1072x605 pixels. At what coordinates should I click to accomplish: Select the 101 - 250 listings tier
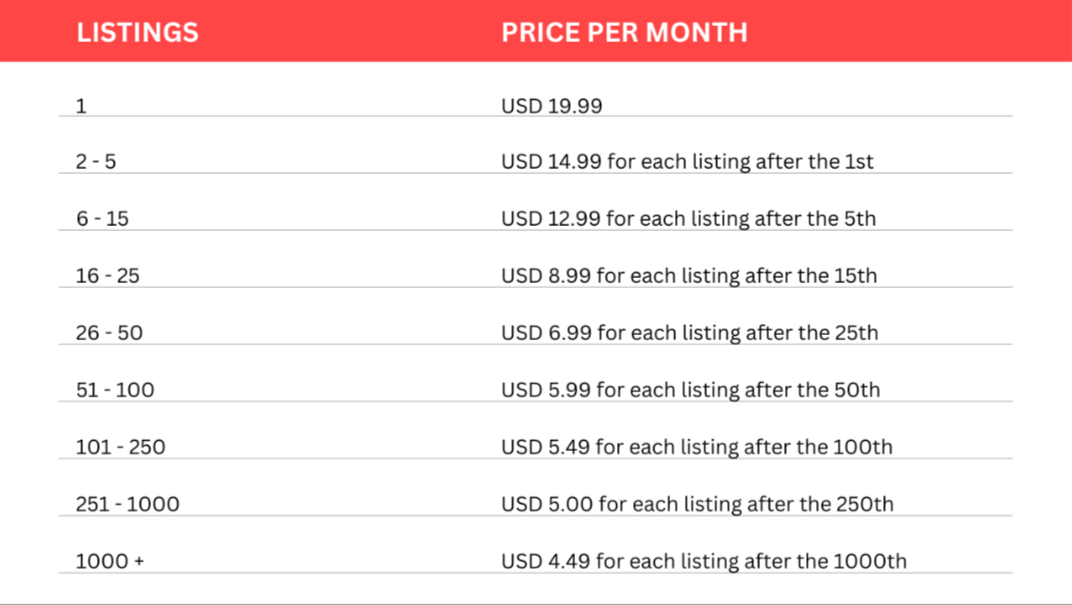point(120,446)
